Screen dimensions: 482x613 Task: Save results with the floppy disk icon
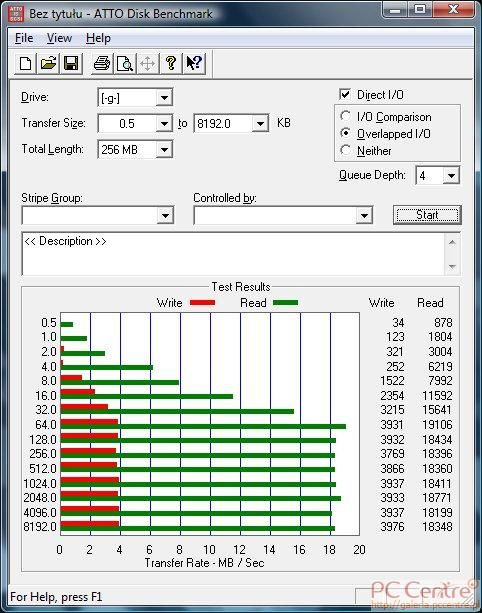coord(71,63)
